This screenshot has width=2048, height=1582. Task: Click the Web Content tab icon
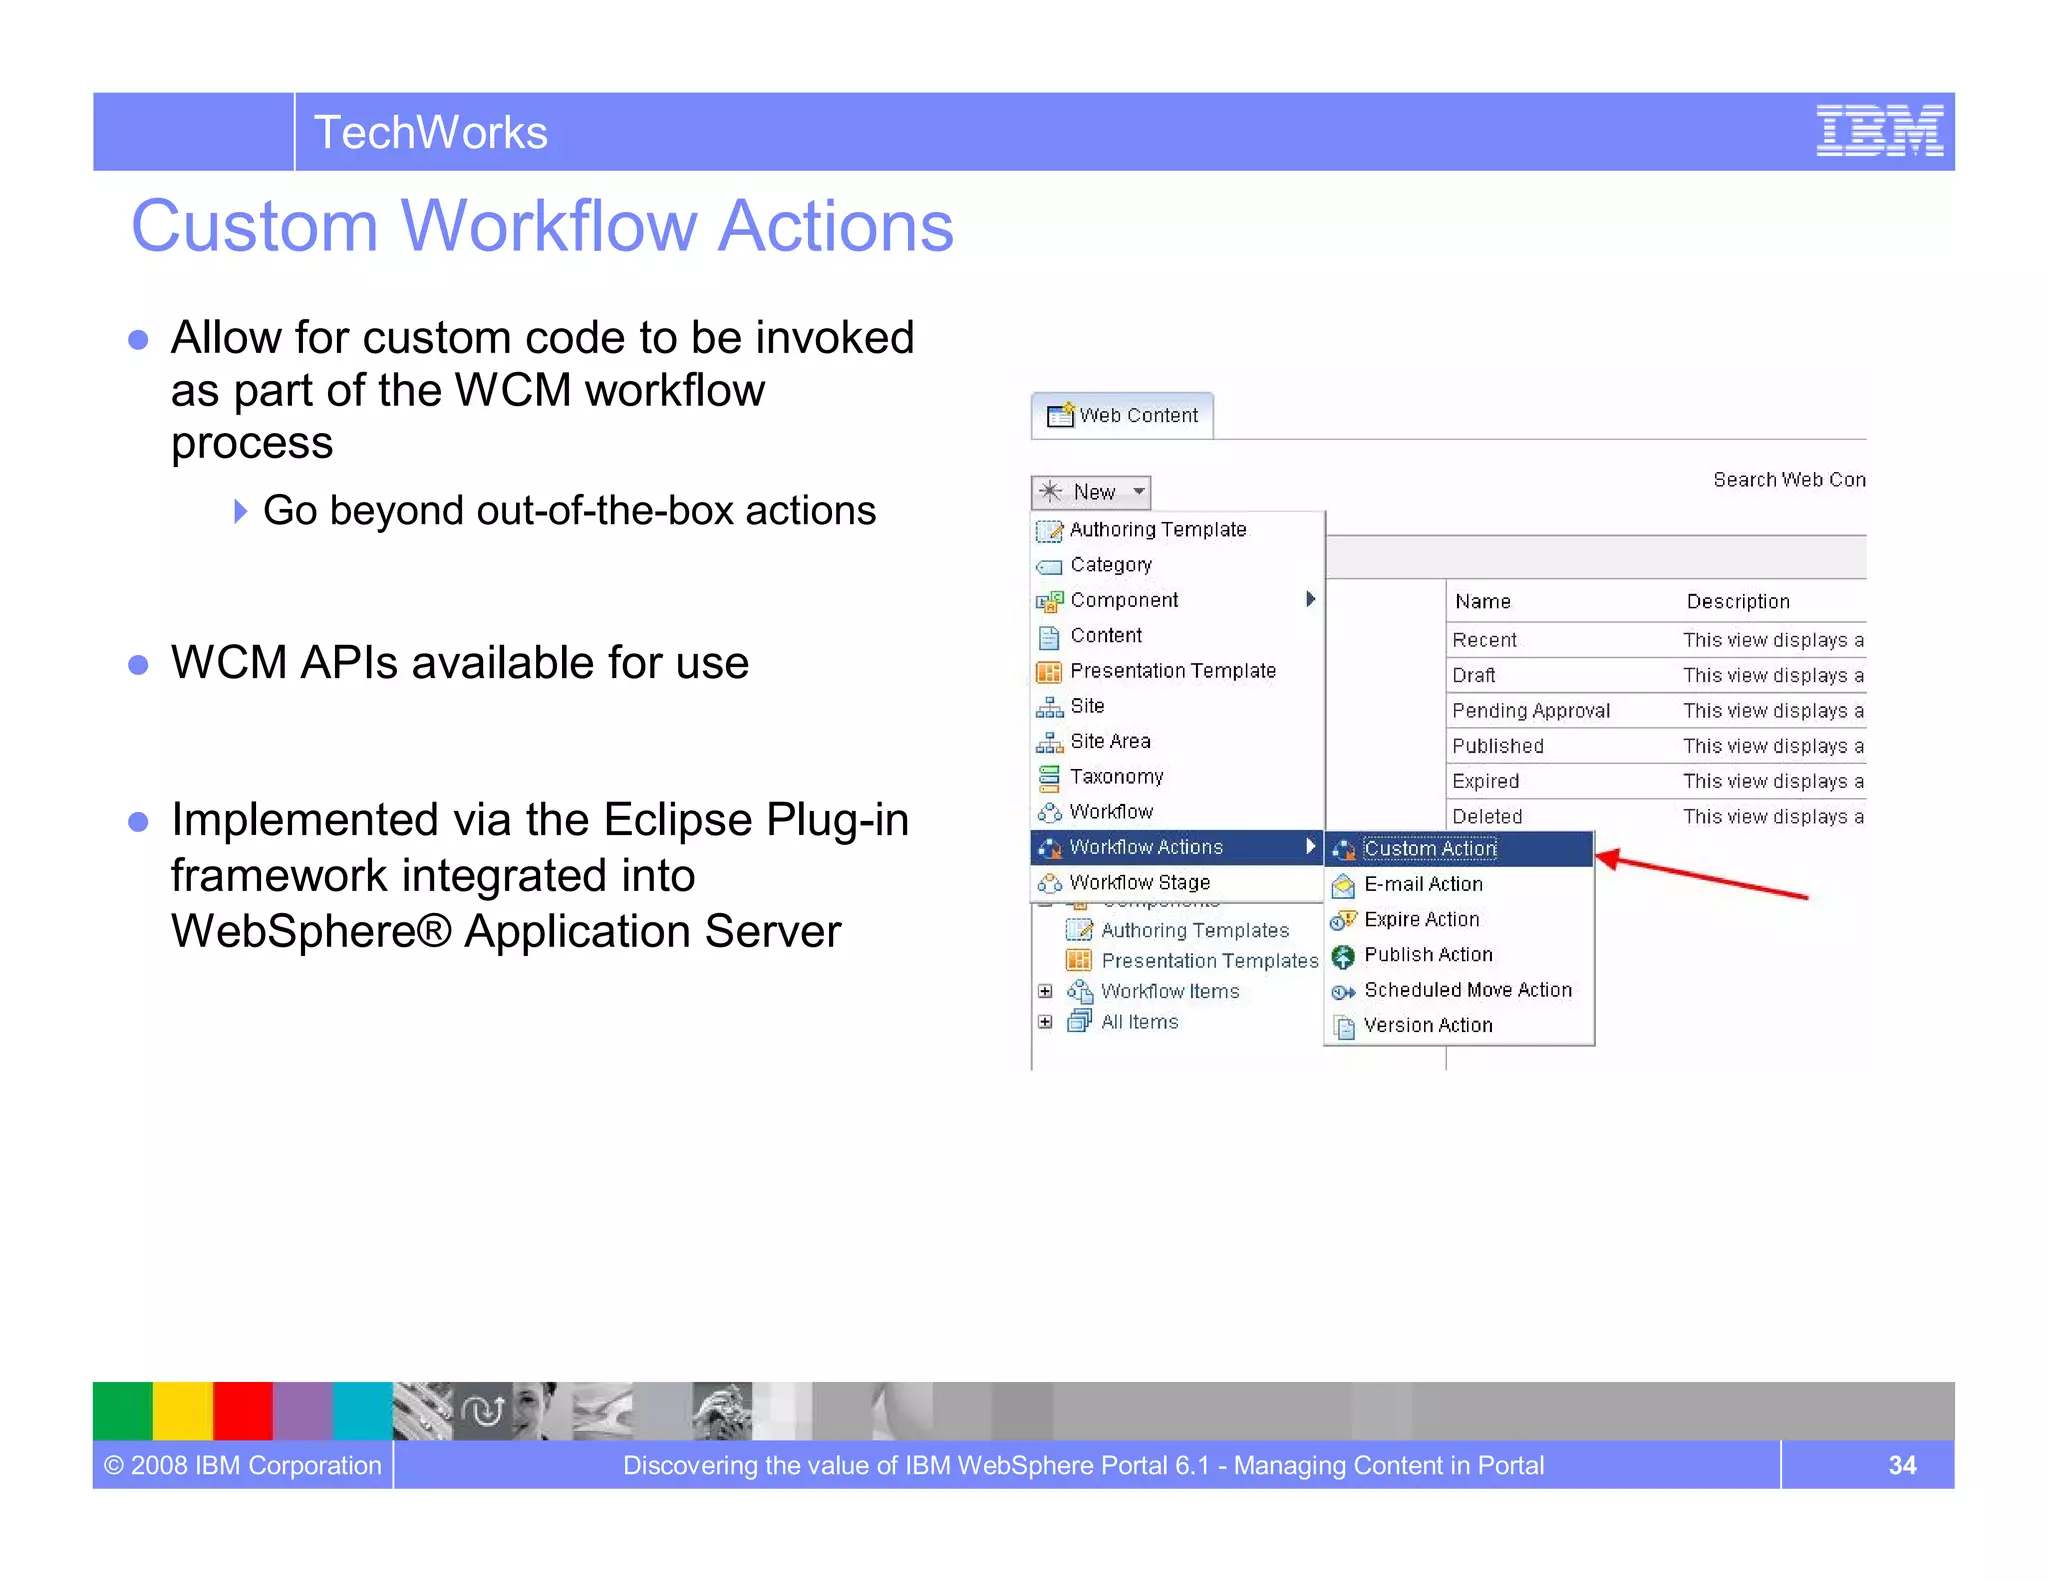pos(1060,414)
